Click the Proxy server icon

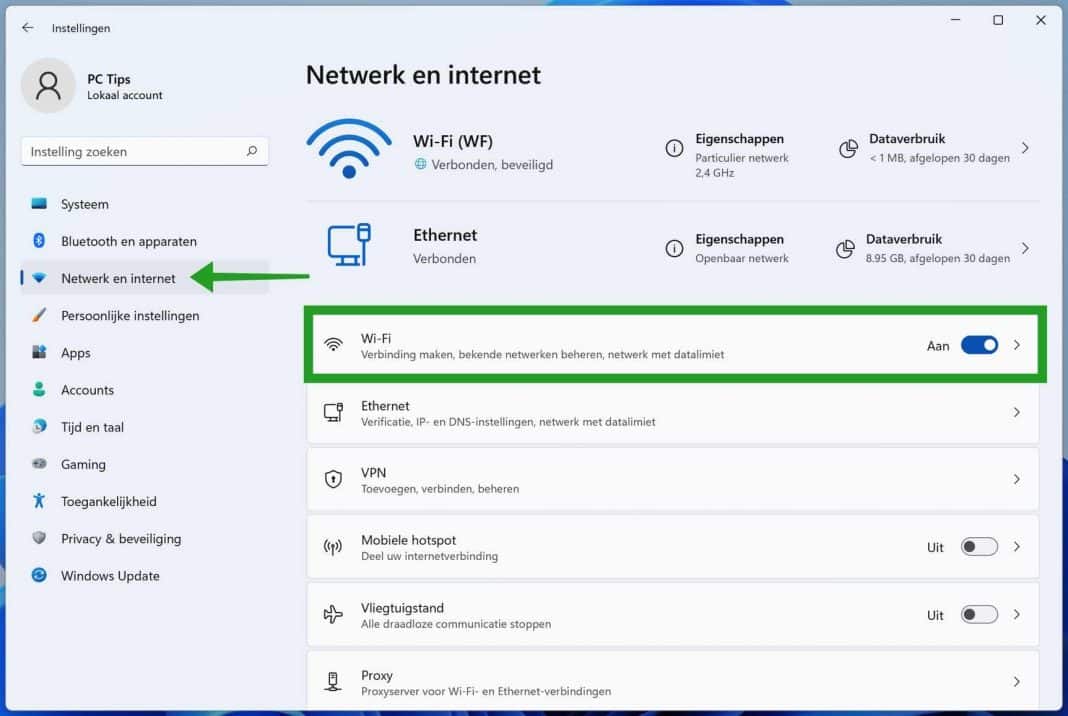tap(334, 681)
